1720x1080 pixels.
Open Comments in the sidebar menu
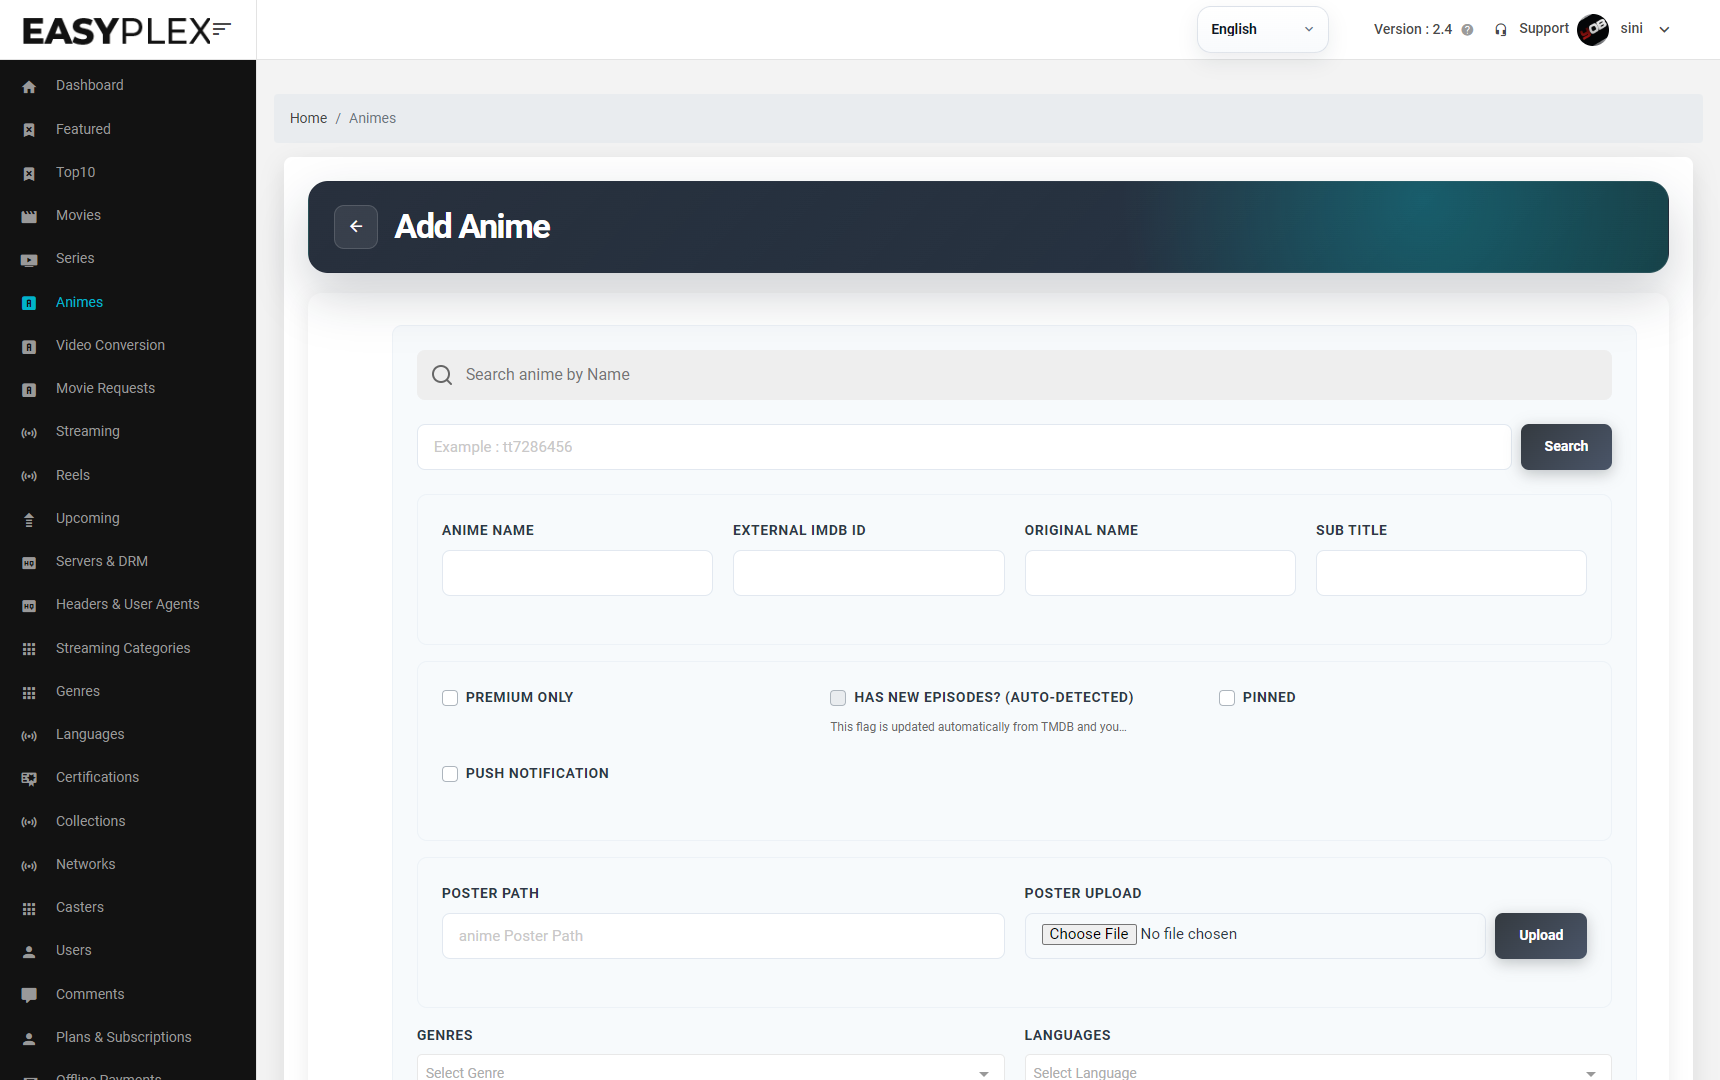coord(90,995)
